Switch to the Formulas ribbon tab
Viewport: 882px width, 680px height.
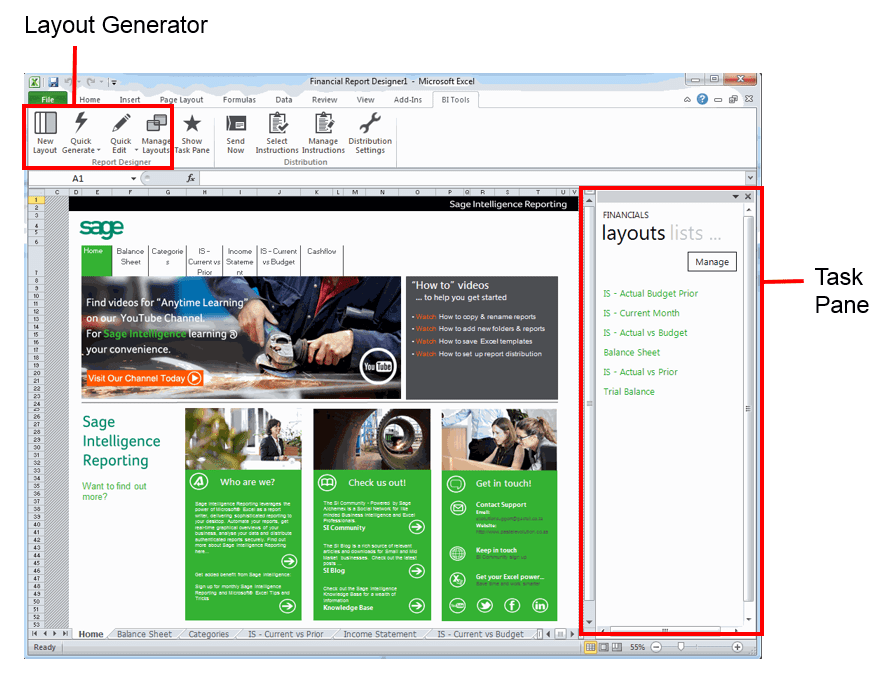coord(242,99)
